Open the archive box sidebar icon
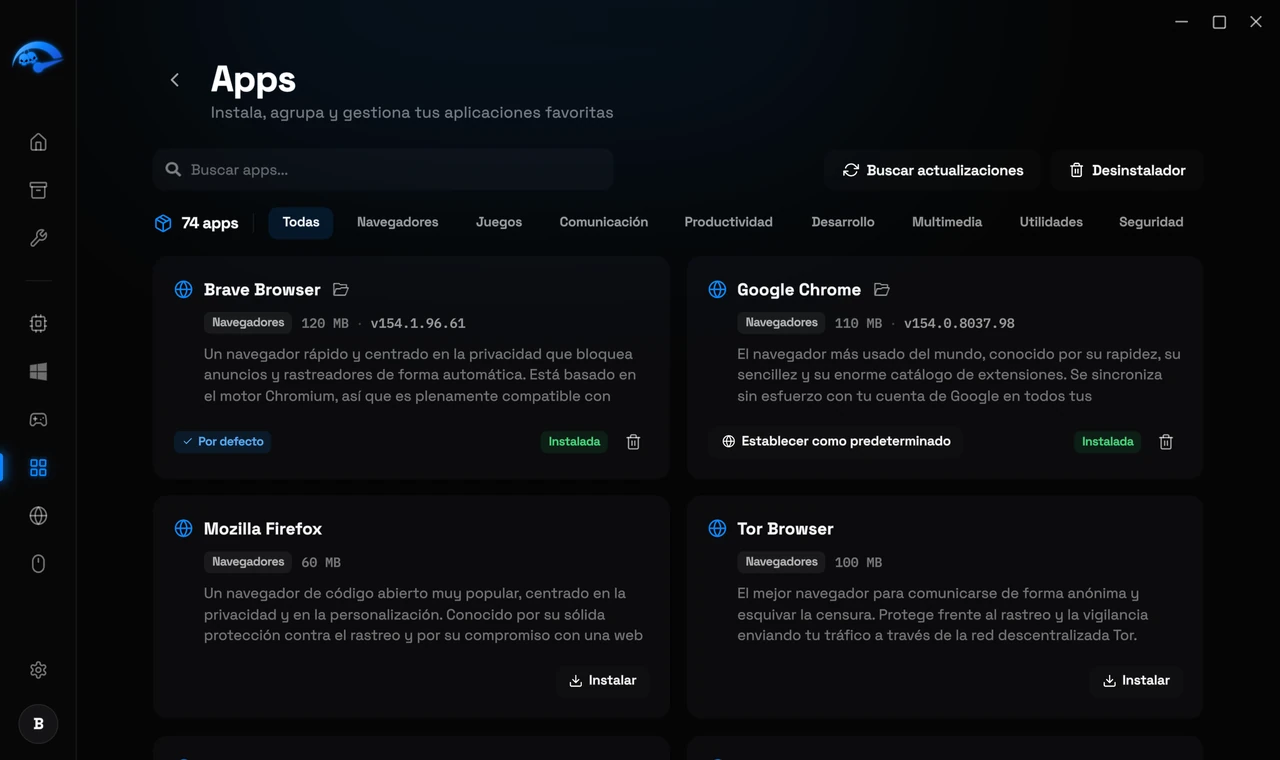 [x=38, y=190]
